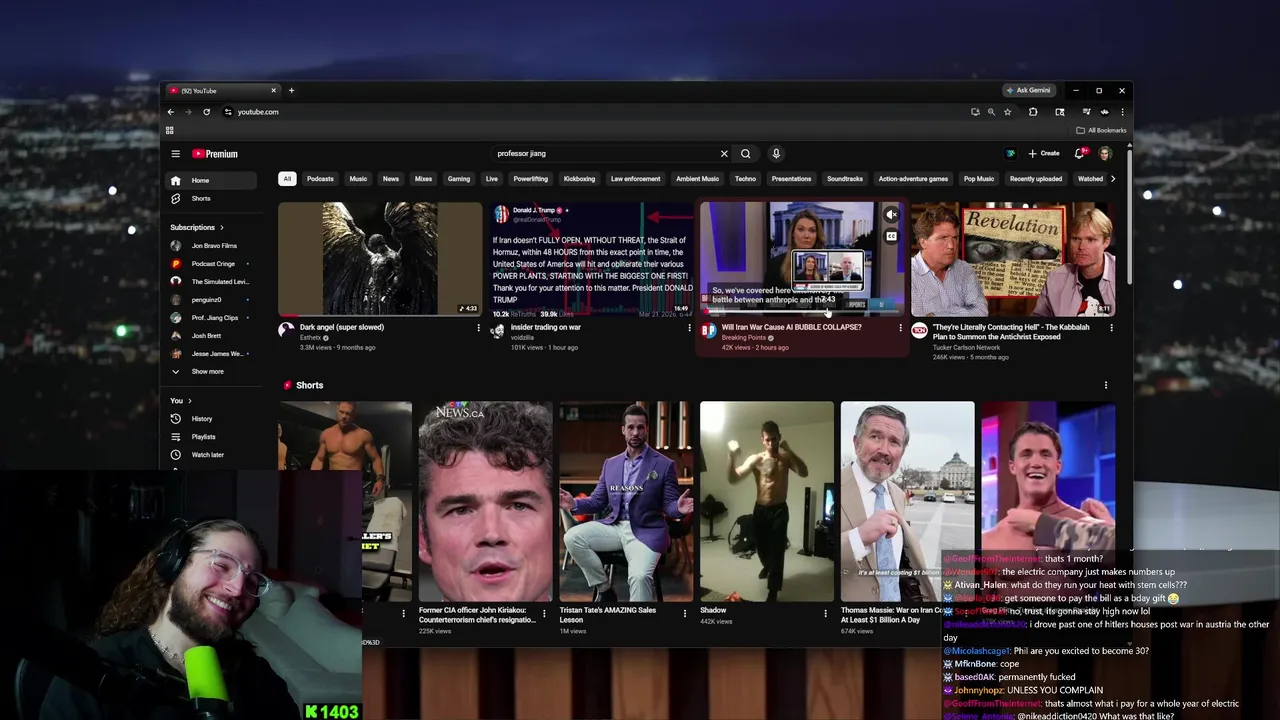
Task: Open options for Dark angel video
Action: pyautogui.click(x=478, y=328)
